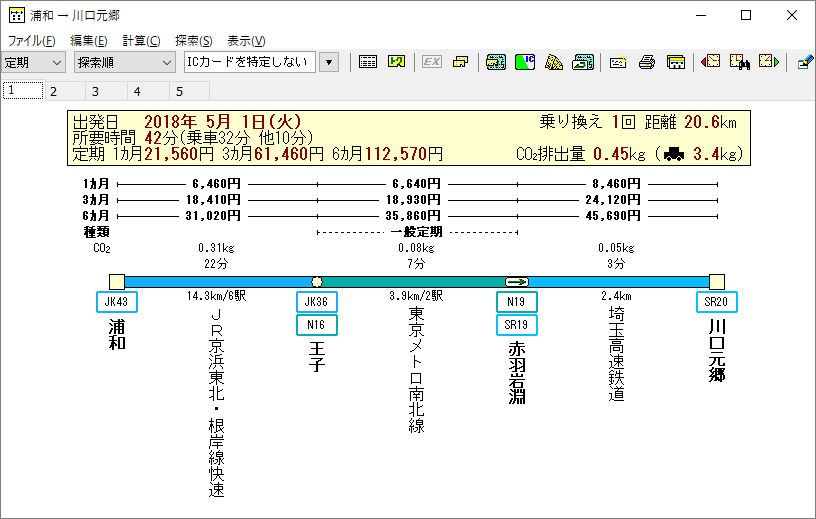Screen dimensions: 816x519
Task: Click the 赤羽岩淵 station name
Action: click(517, 373)
